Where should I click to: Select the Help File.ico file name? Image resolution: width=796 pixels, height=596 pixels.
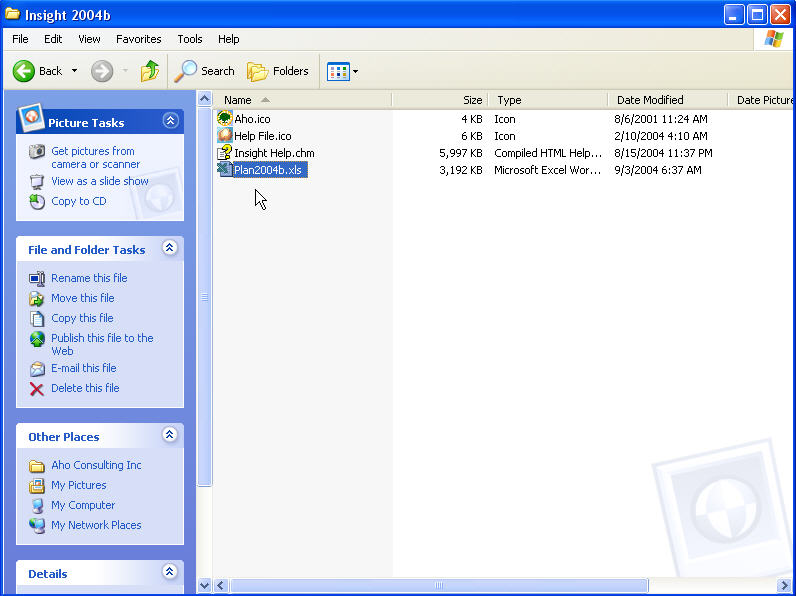click(x=263, y=136)
